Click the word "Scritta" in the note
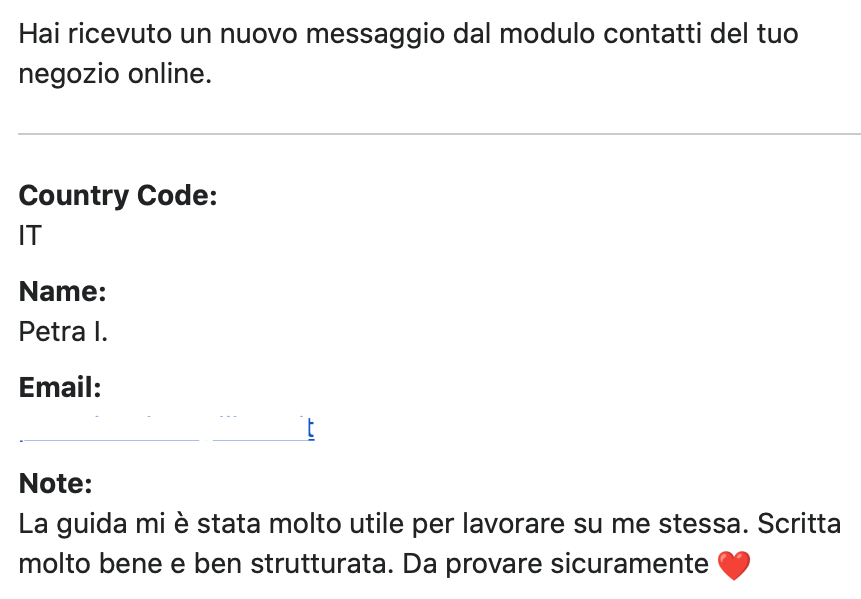Viewport: 861px width, 599px height. pyautogui.click(x=799, y=524)
